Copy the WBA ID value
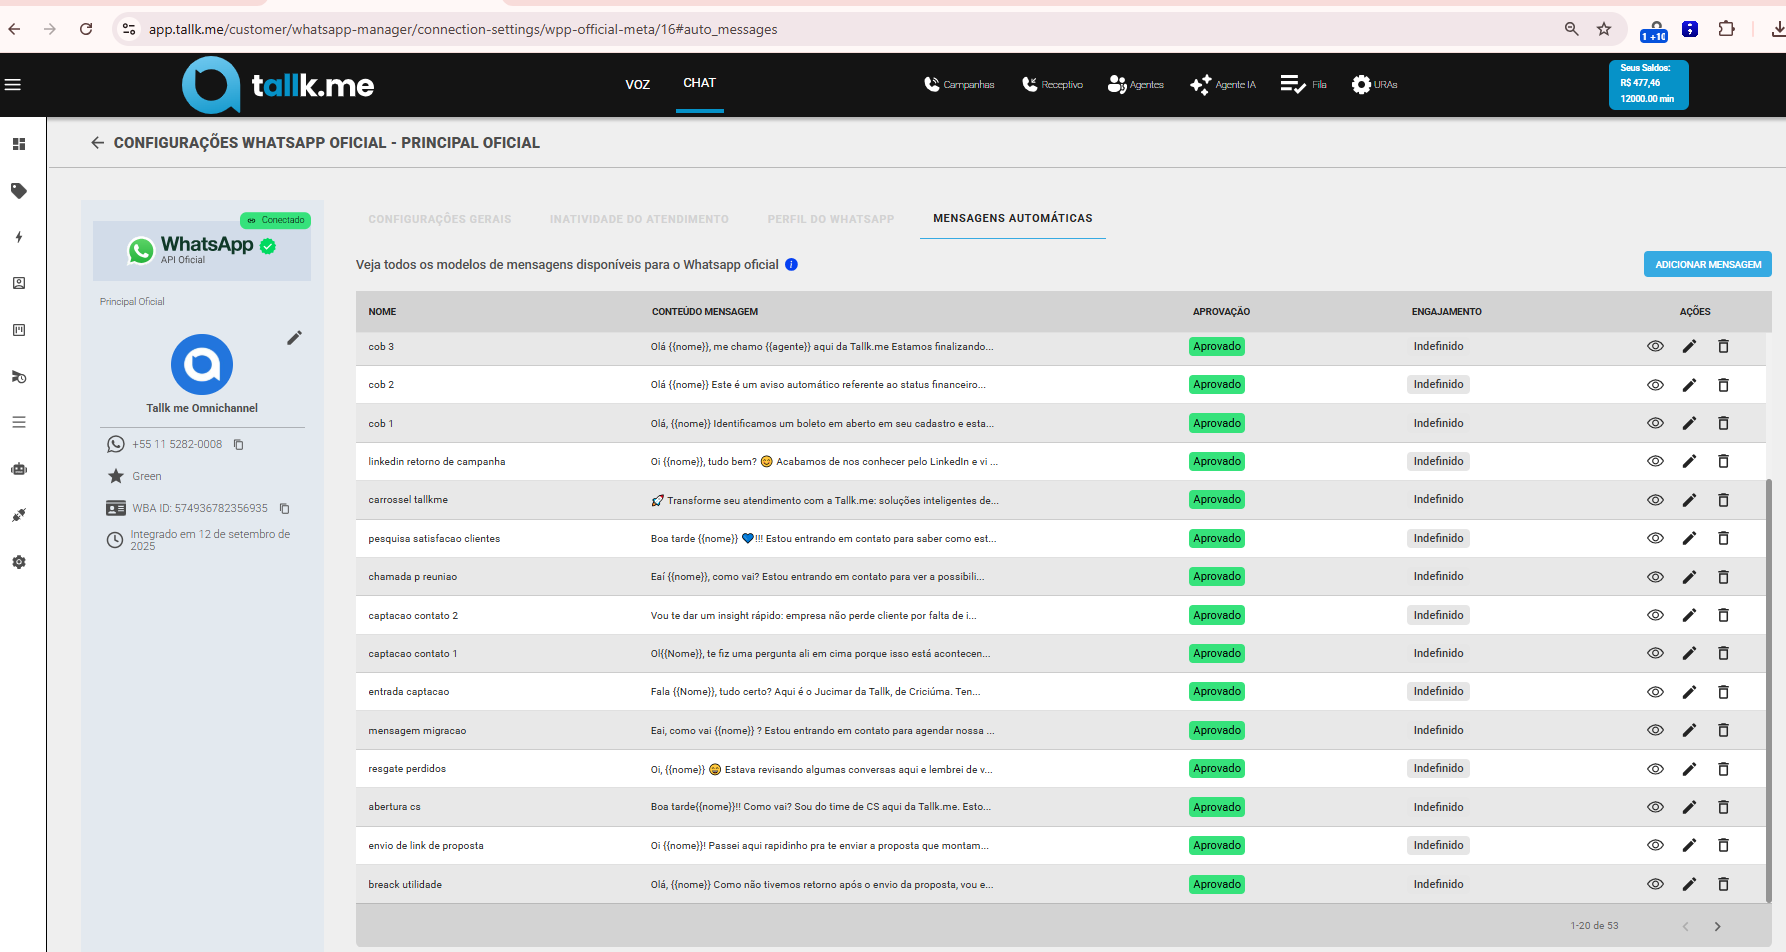1786x952 pixels. pos(284,508)
